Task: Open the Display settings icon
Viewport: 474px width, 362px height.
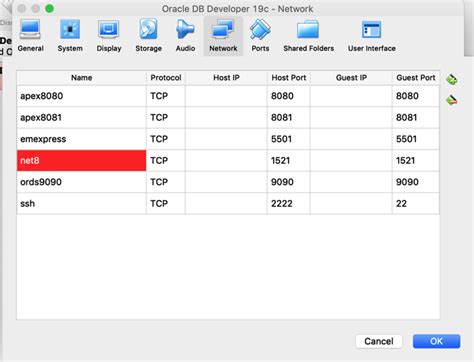Action: pyautogui.click(x=109, y=36)
